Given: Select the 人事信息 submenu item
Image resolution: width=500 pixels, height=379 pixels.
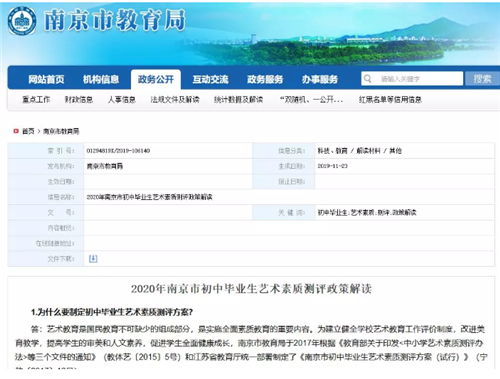Looking at the screenshot, I should (x=122, y=99).
